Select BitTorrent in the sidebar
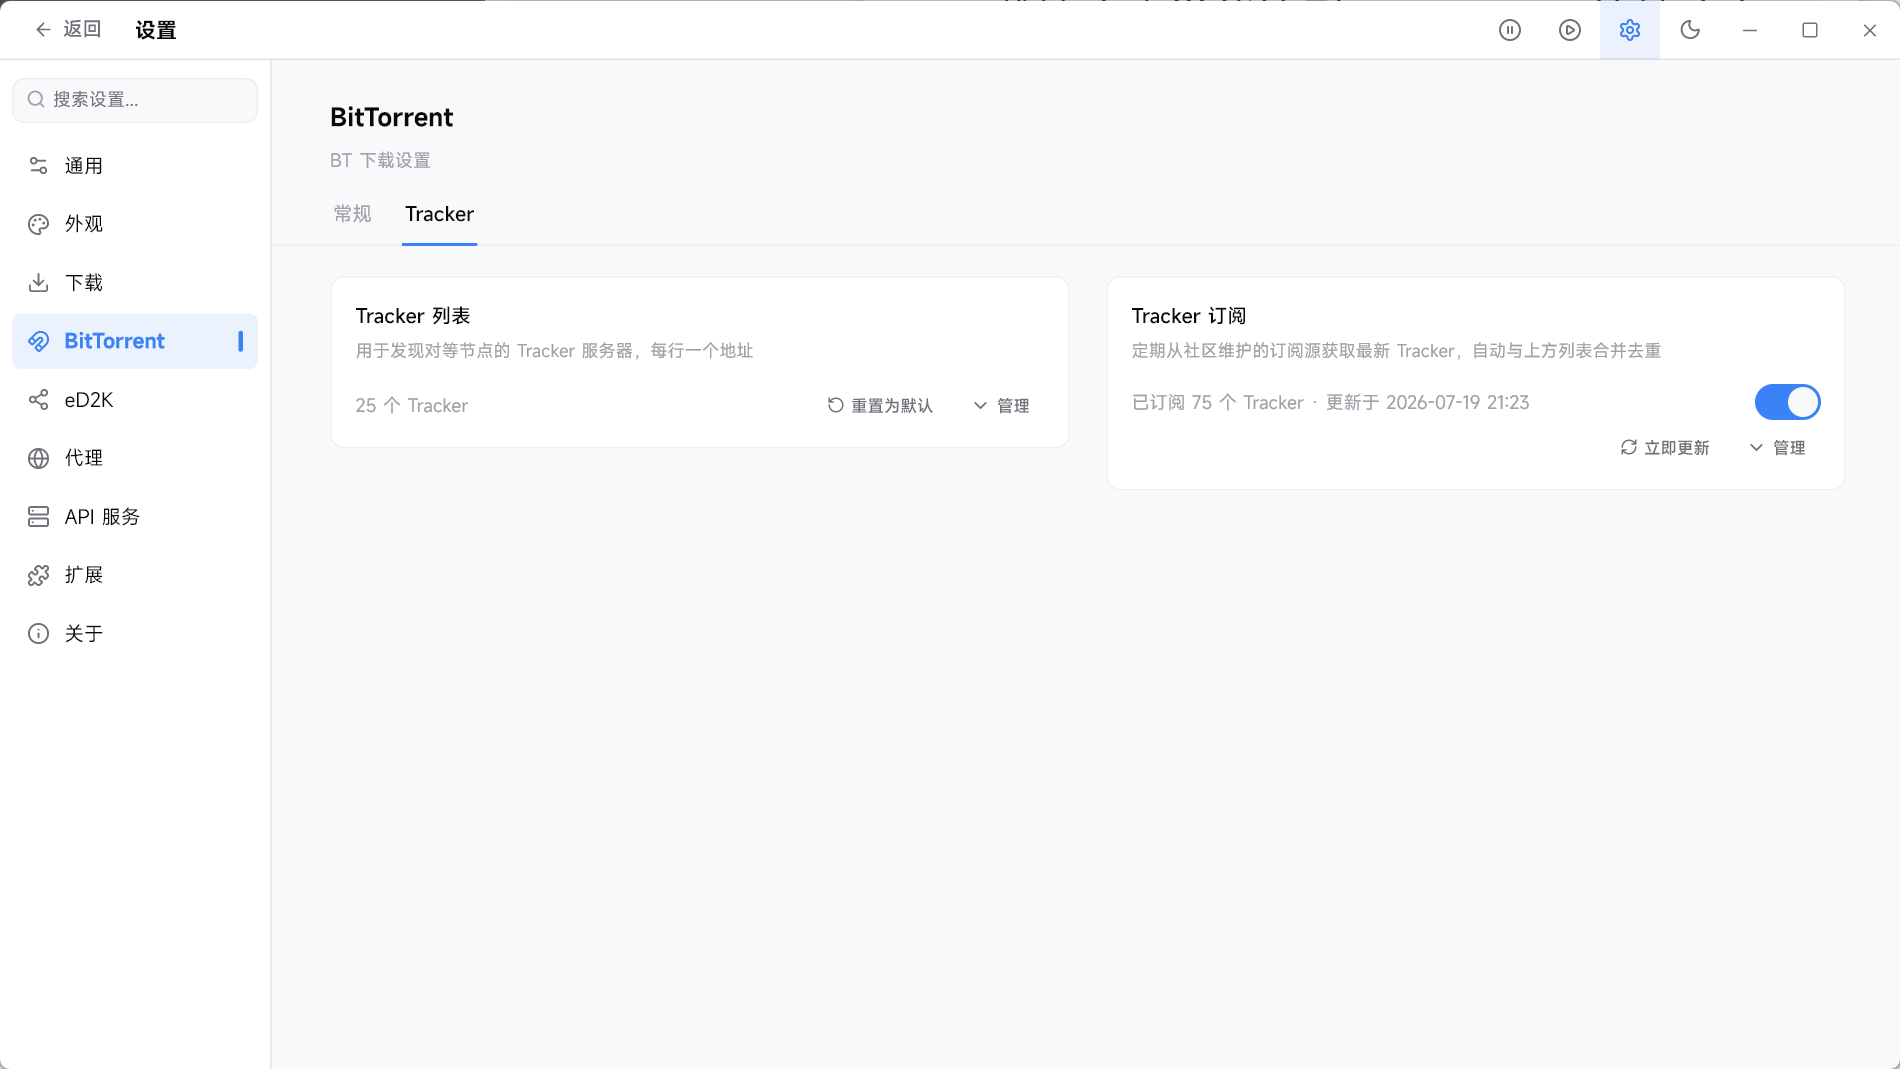 135,341
